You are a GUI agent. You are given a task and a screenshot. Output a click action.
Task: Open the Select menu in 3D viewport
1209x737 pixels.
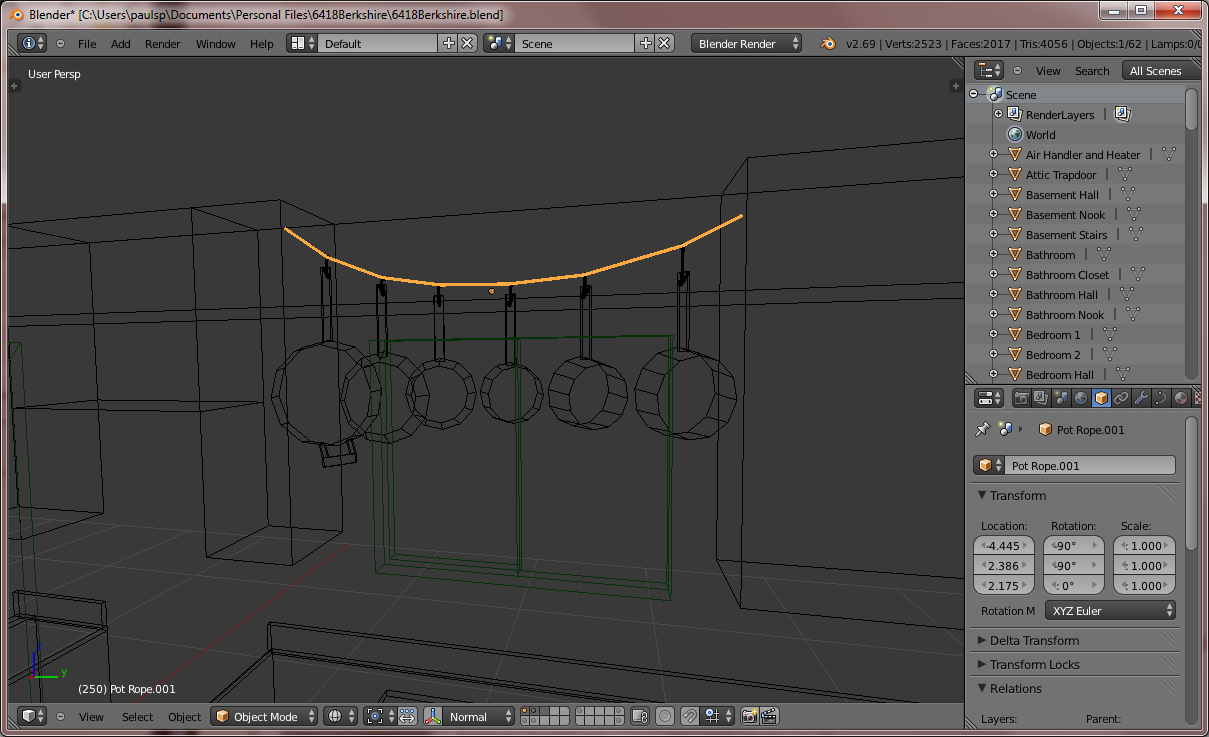coord(138,717)
